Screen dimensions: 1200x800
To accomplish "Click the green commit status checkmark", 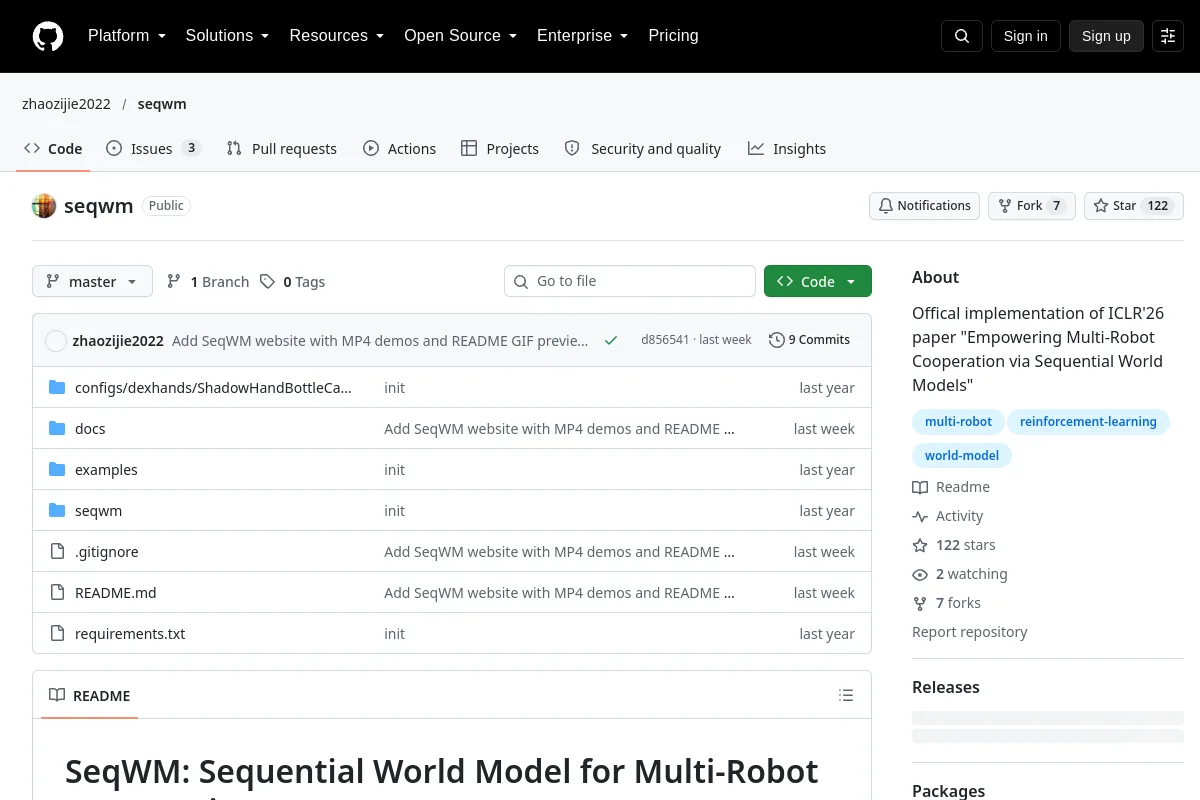I will (611, 340).
